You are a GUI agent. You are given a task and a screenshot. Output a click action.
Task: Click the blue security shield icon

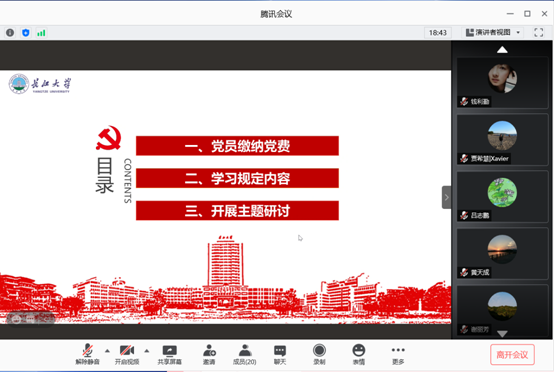coord(25,33)
